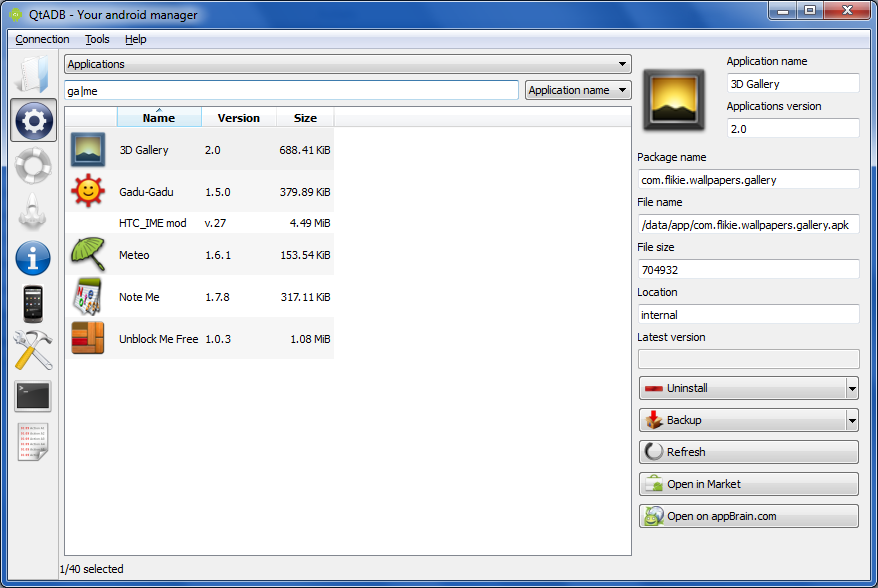
Task: Click the 317.11 KiB size cell
Action: pyautogui.click(x=305, y=297)
